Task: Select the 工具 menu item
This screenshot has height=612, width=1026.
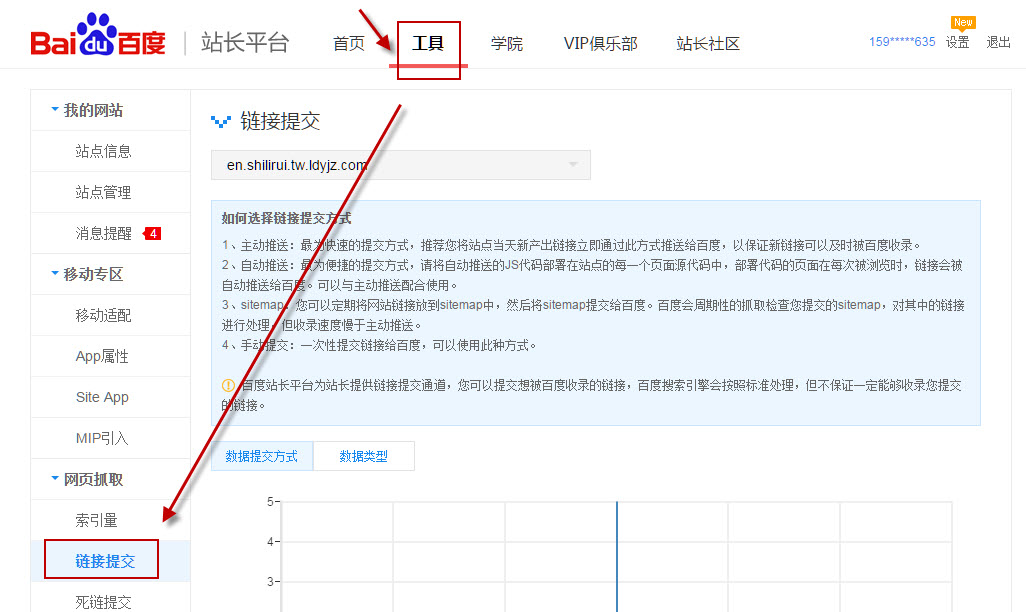Action: point(428,43)
